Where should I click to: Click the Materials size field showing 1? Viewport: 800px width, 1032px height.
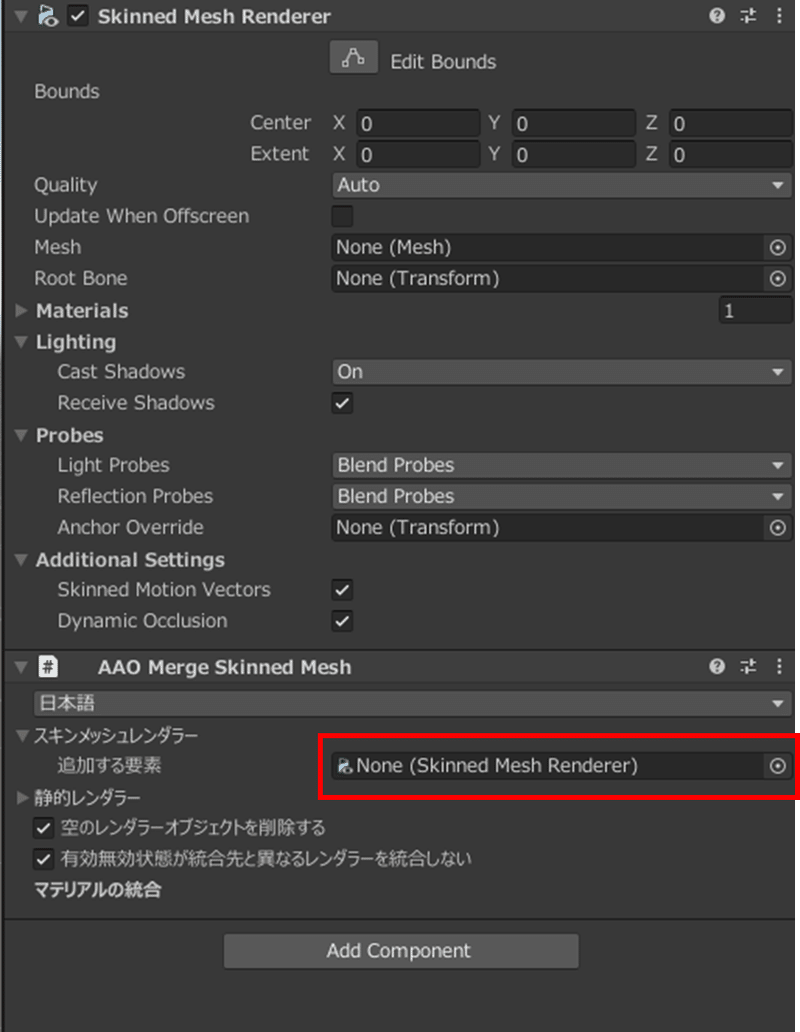click(x=755, y=311)
